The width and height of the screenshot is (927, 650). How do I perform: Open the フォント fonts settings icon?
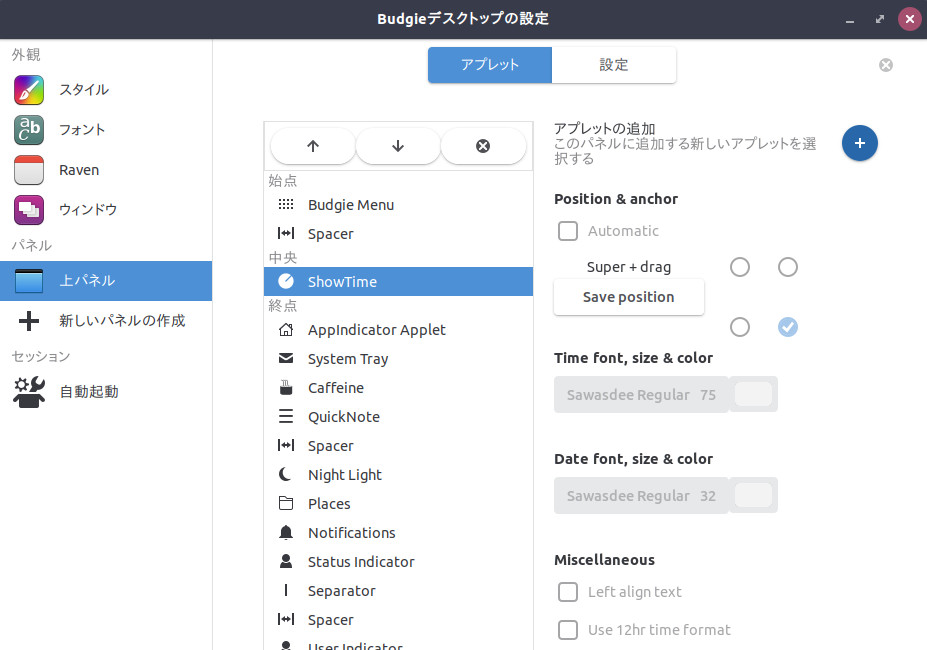click(28, 130)
